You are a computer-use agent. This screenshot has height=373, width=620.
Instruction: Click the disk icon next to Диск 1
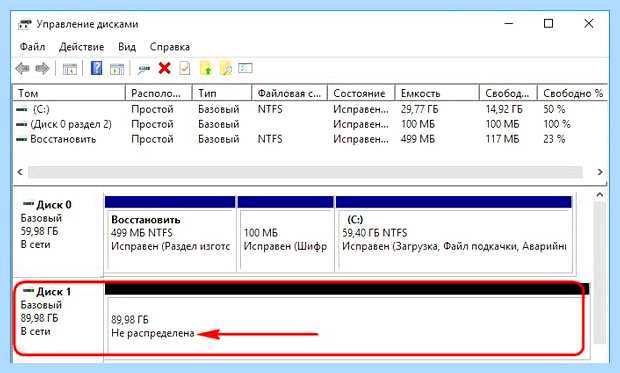tap(28, 291)
